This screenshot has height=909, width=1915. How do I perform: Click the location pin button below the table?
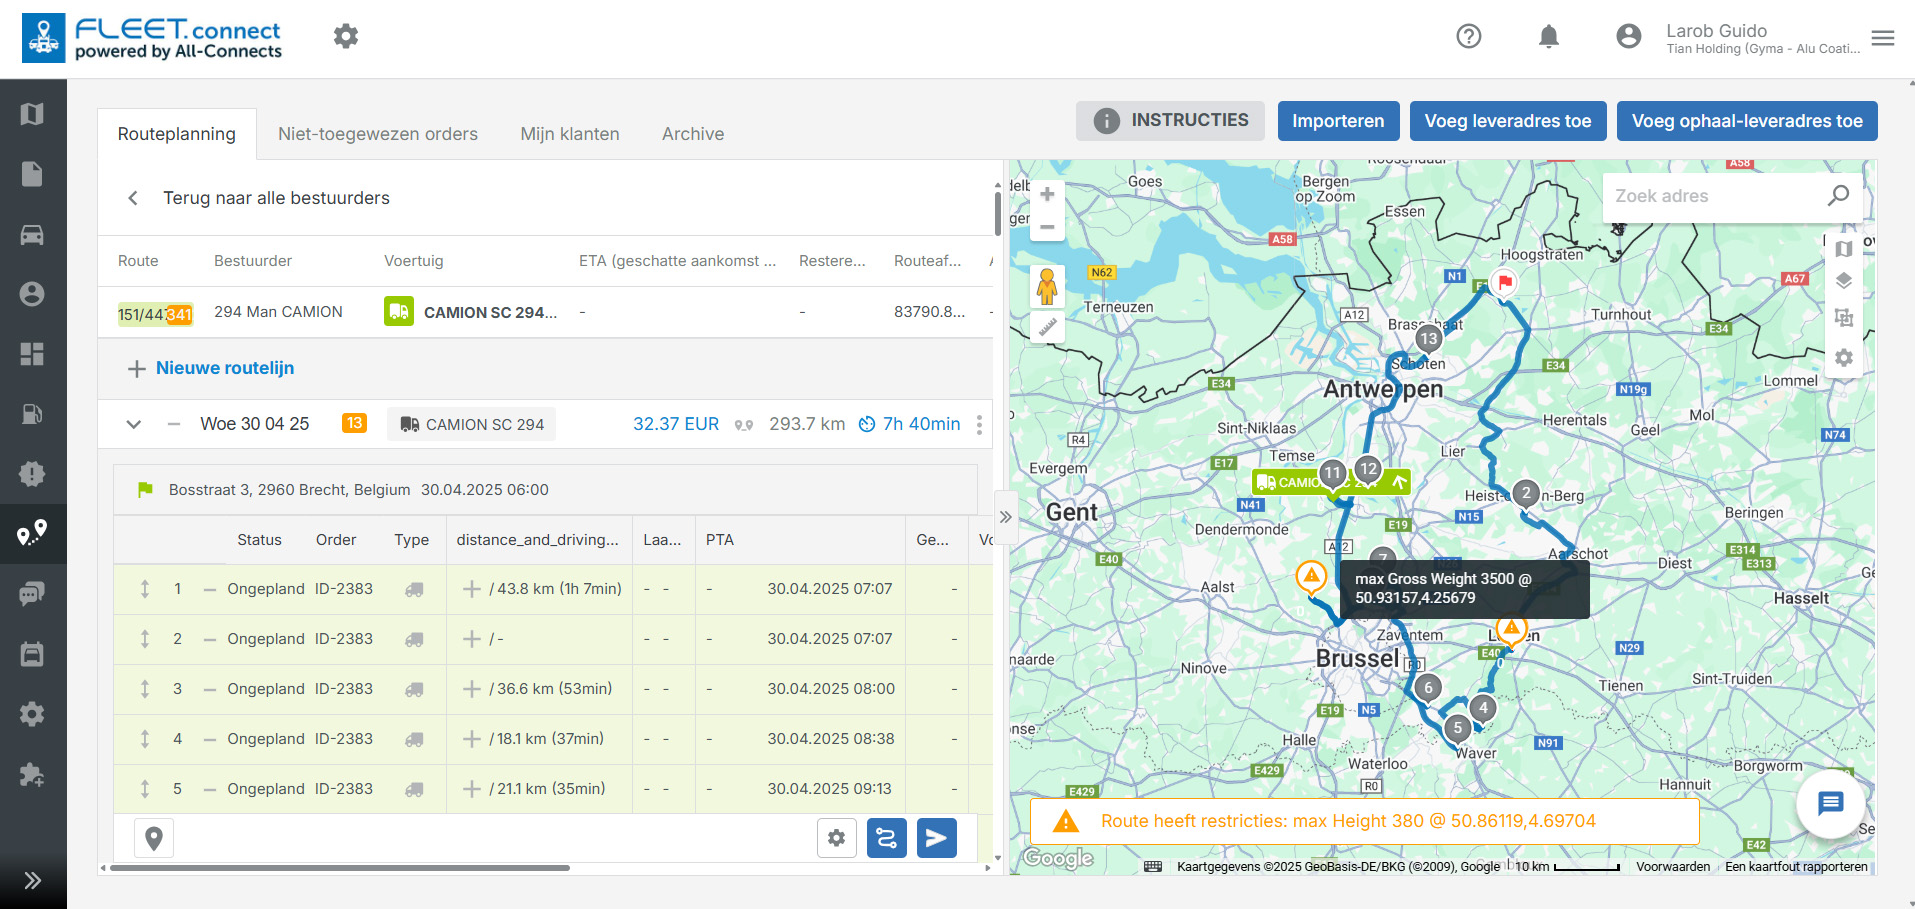point(154,838)
